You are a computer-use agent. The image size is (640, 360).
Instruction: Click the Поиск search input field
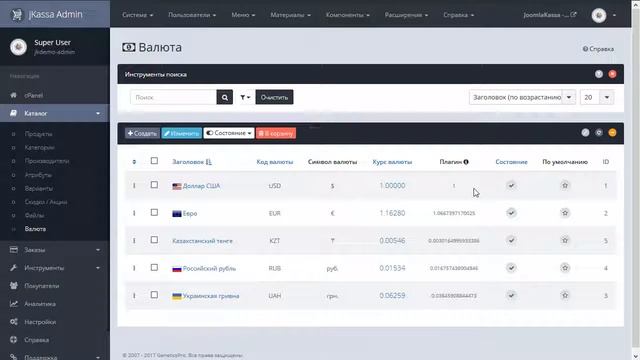(x=173, y=97)
